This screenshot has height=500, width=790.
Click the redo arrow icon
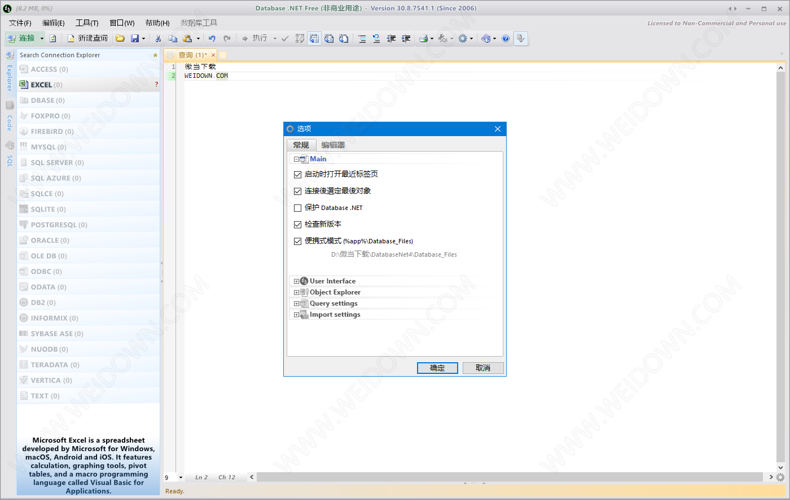coord(227,38)
